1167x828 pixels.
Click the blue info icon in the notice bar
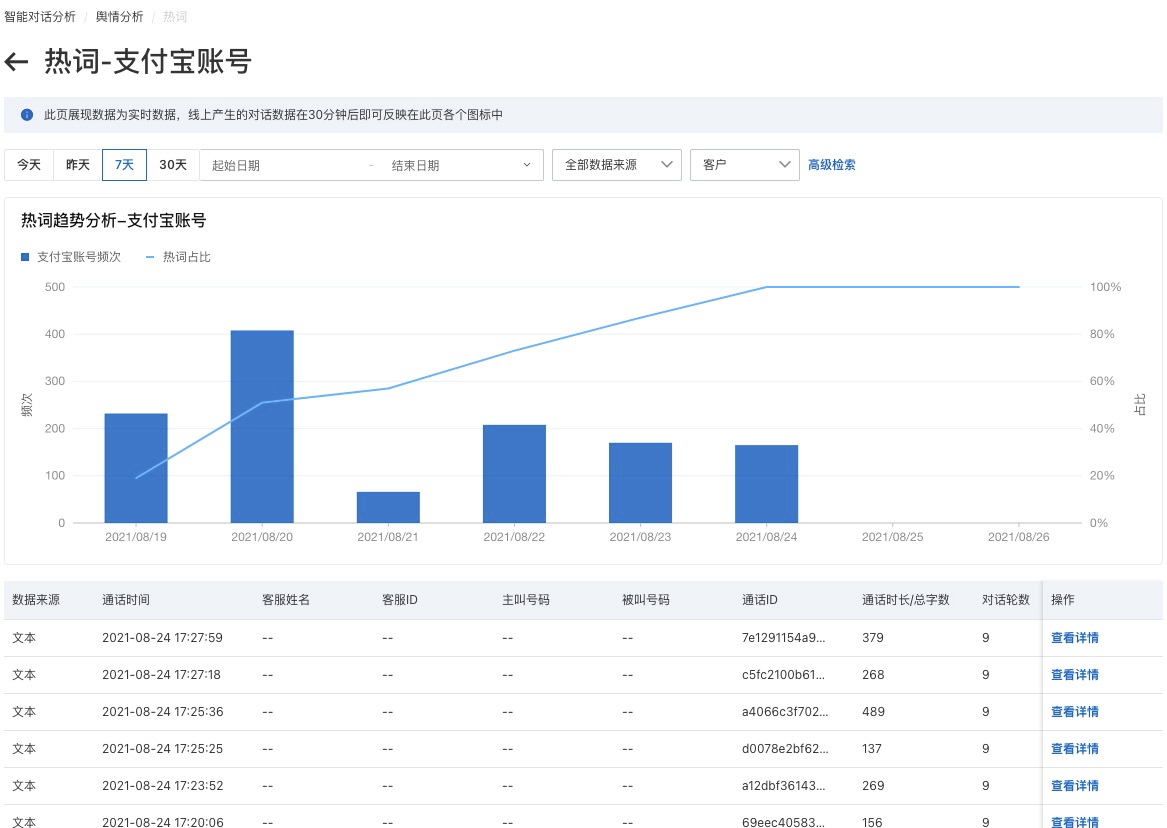(x=27, y=115)
